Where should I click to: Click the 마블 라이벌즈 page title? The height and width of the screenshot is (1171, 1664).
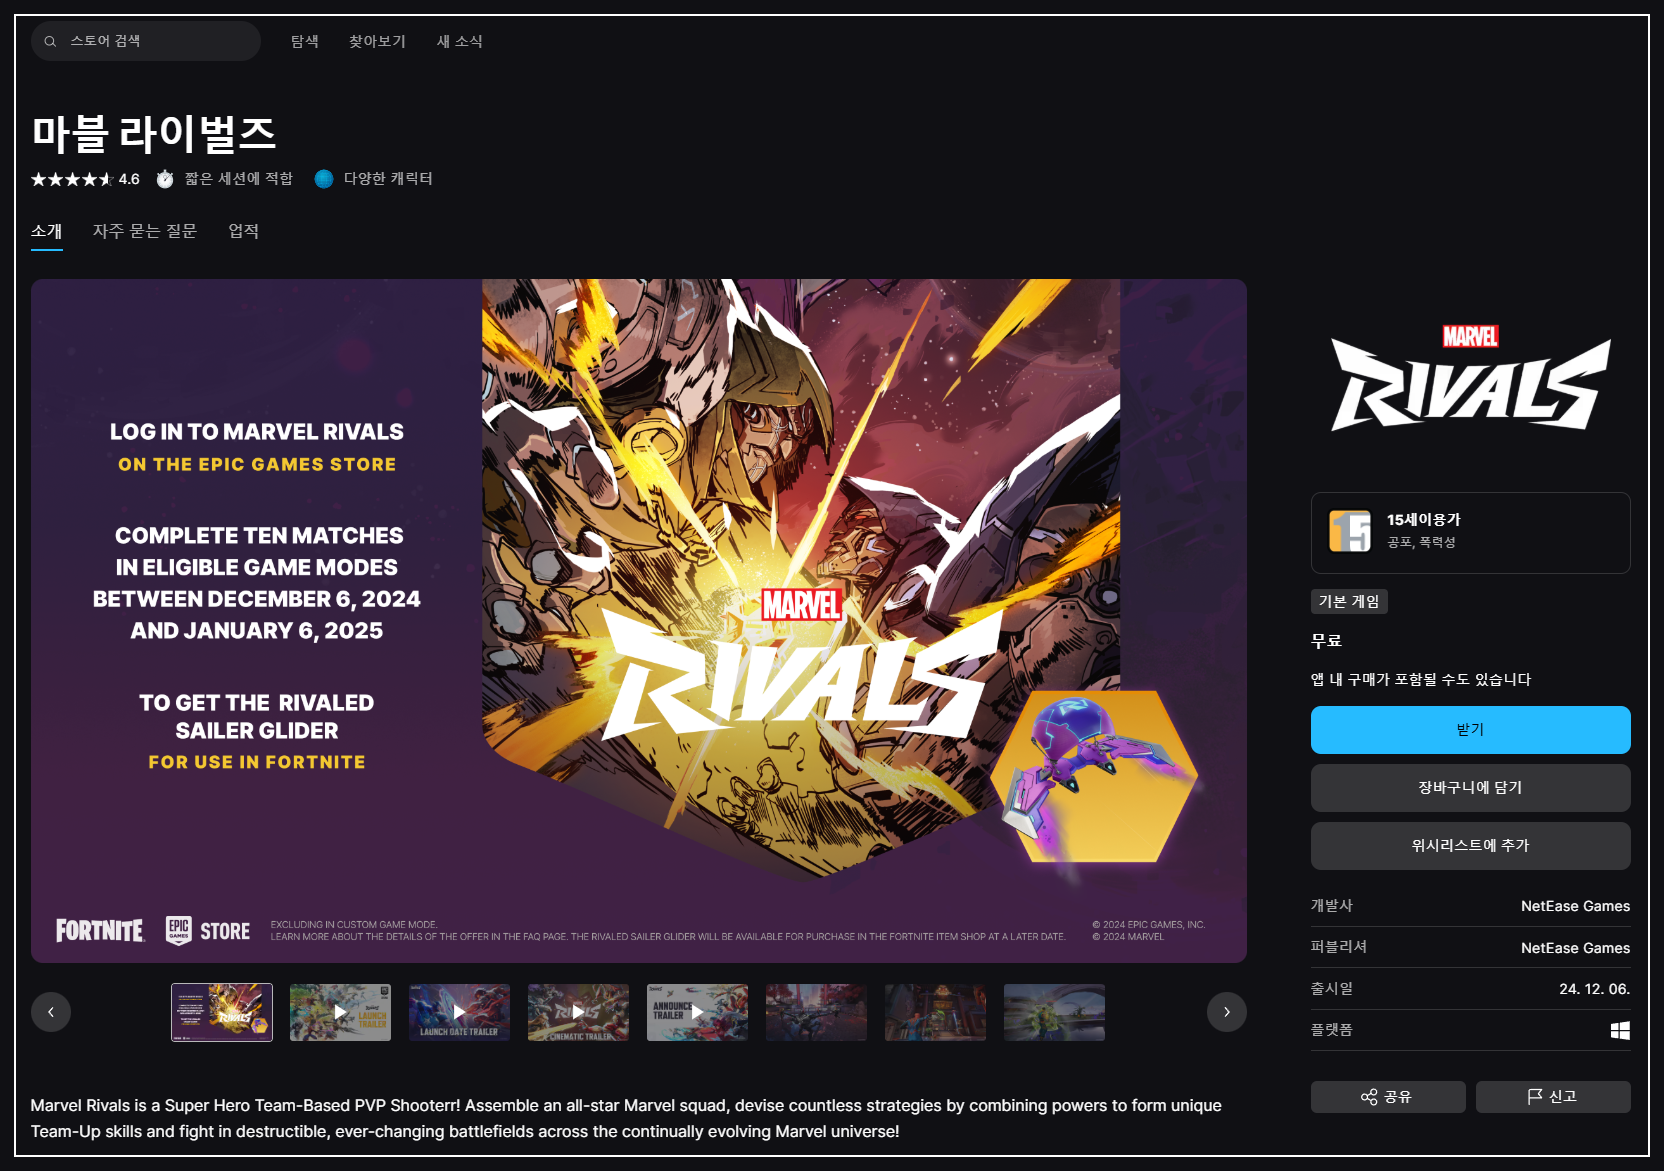[x=154, y=134]
